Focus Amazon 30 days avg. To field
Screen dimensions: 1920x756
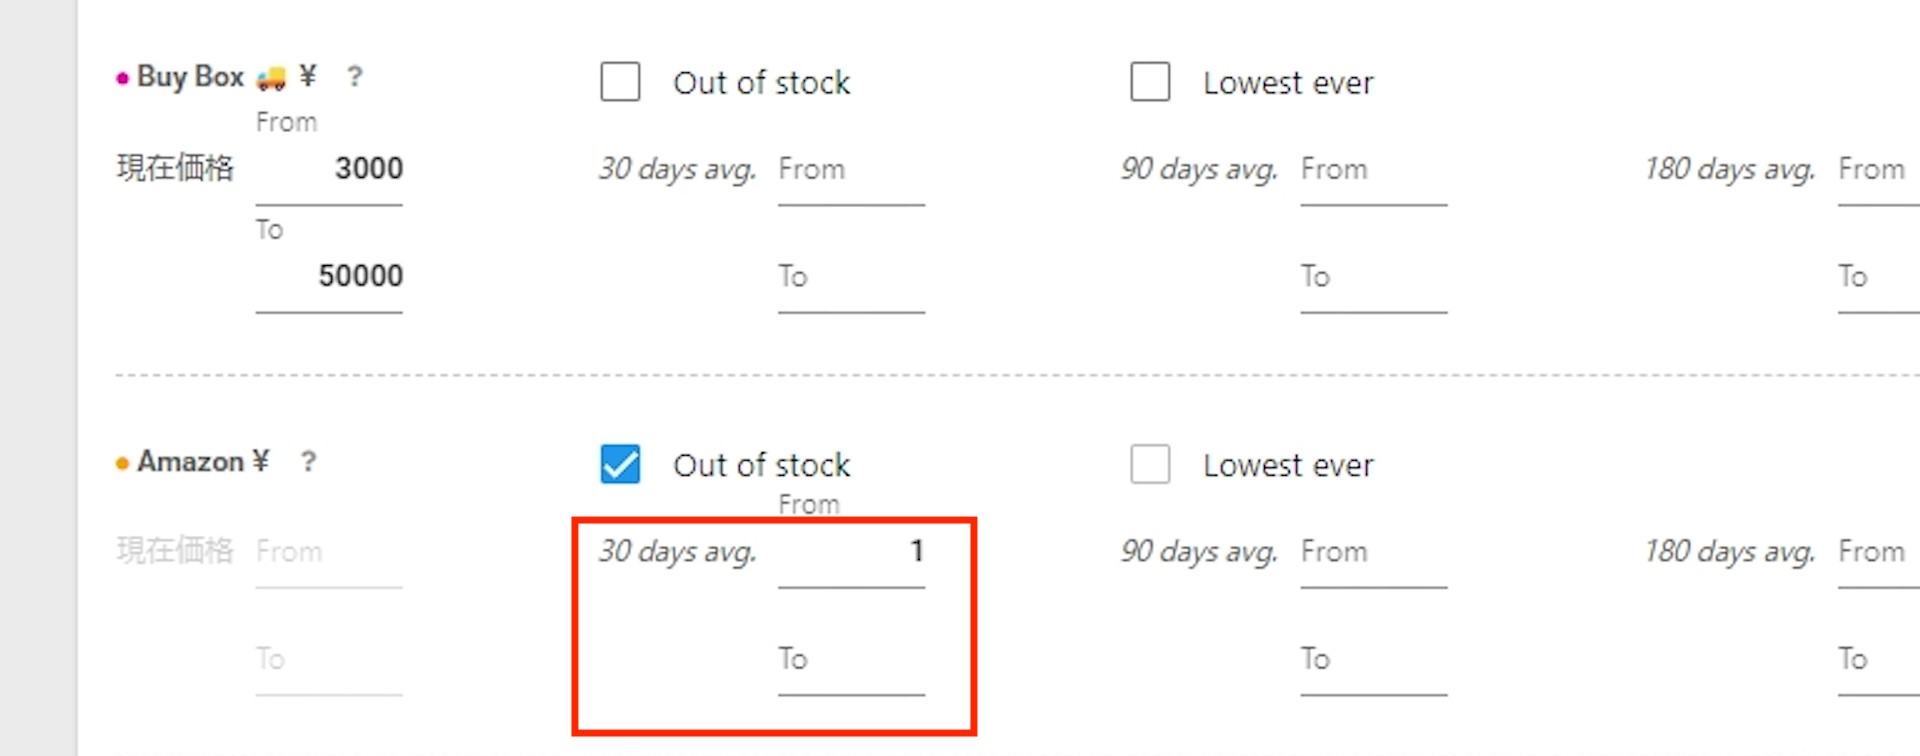click(x=851, y=660)
